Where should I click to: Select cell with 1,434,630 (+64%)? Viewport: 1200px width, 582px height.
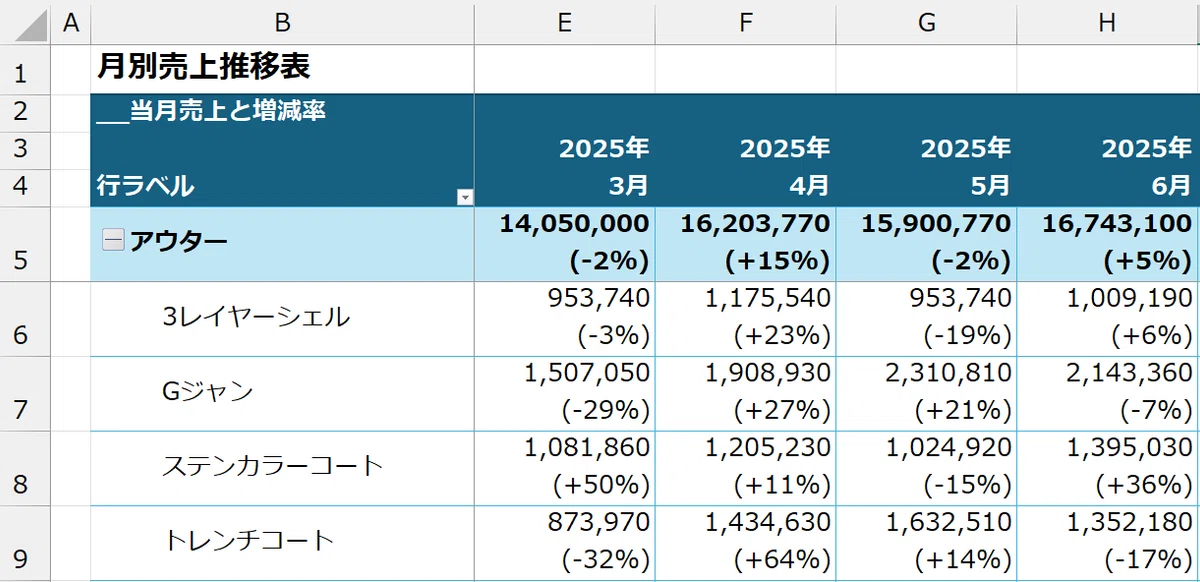click(746, 543)
